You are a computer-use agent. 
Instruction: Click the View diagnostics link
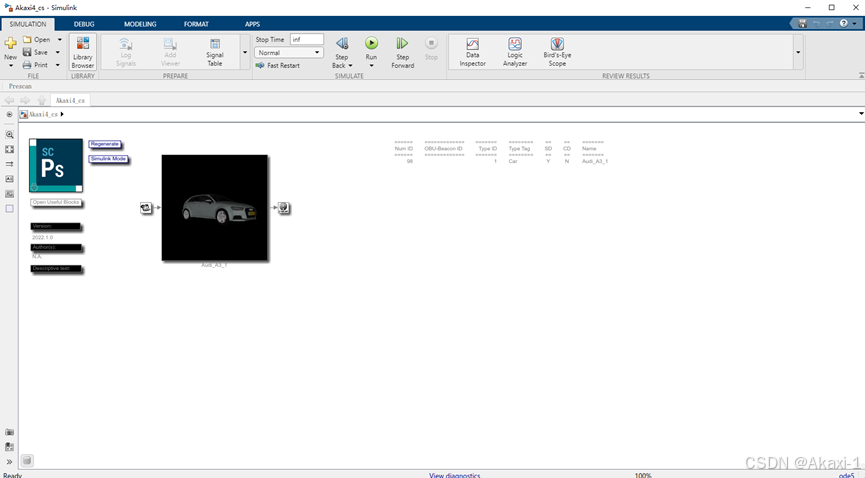click(455, 475)
